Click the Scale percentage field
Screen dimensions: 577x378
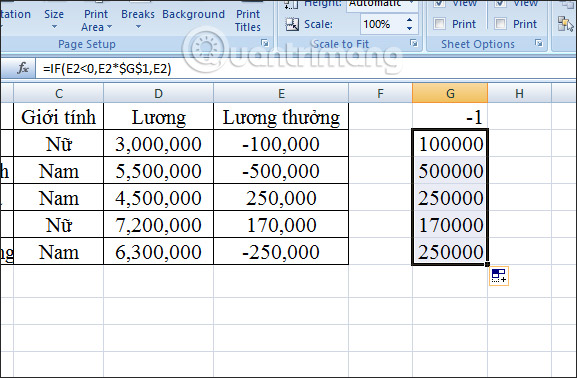point(382,24)
